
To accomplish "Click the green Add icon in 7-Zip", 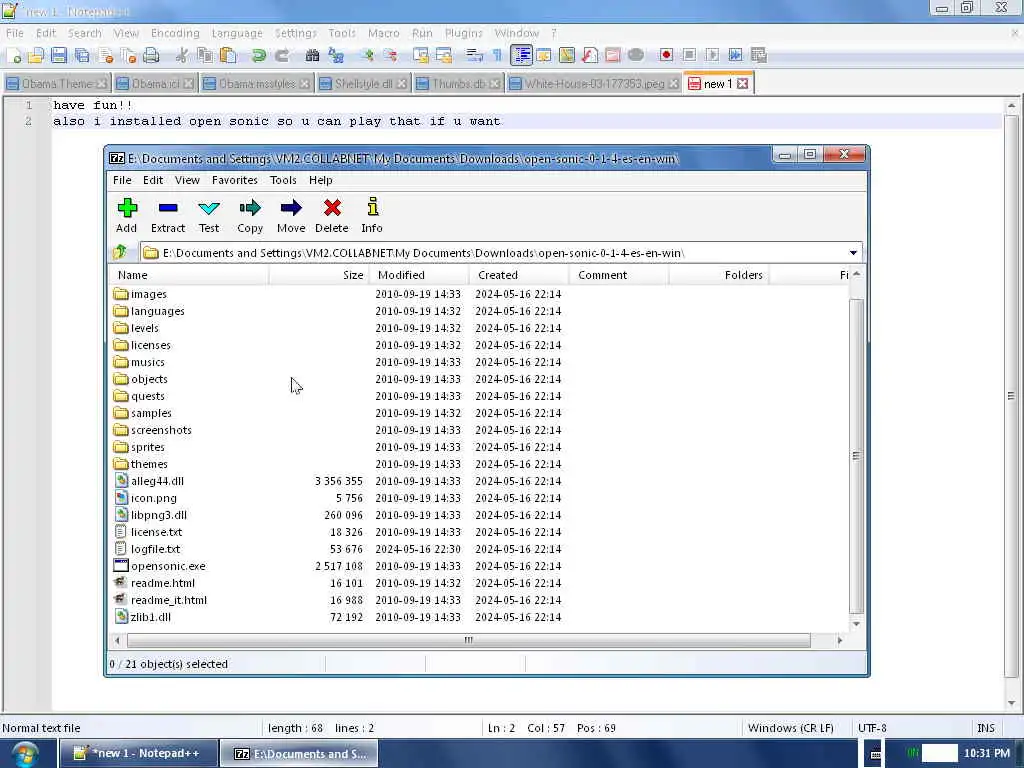I will coord(127,216).
